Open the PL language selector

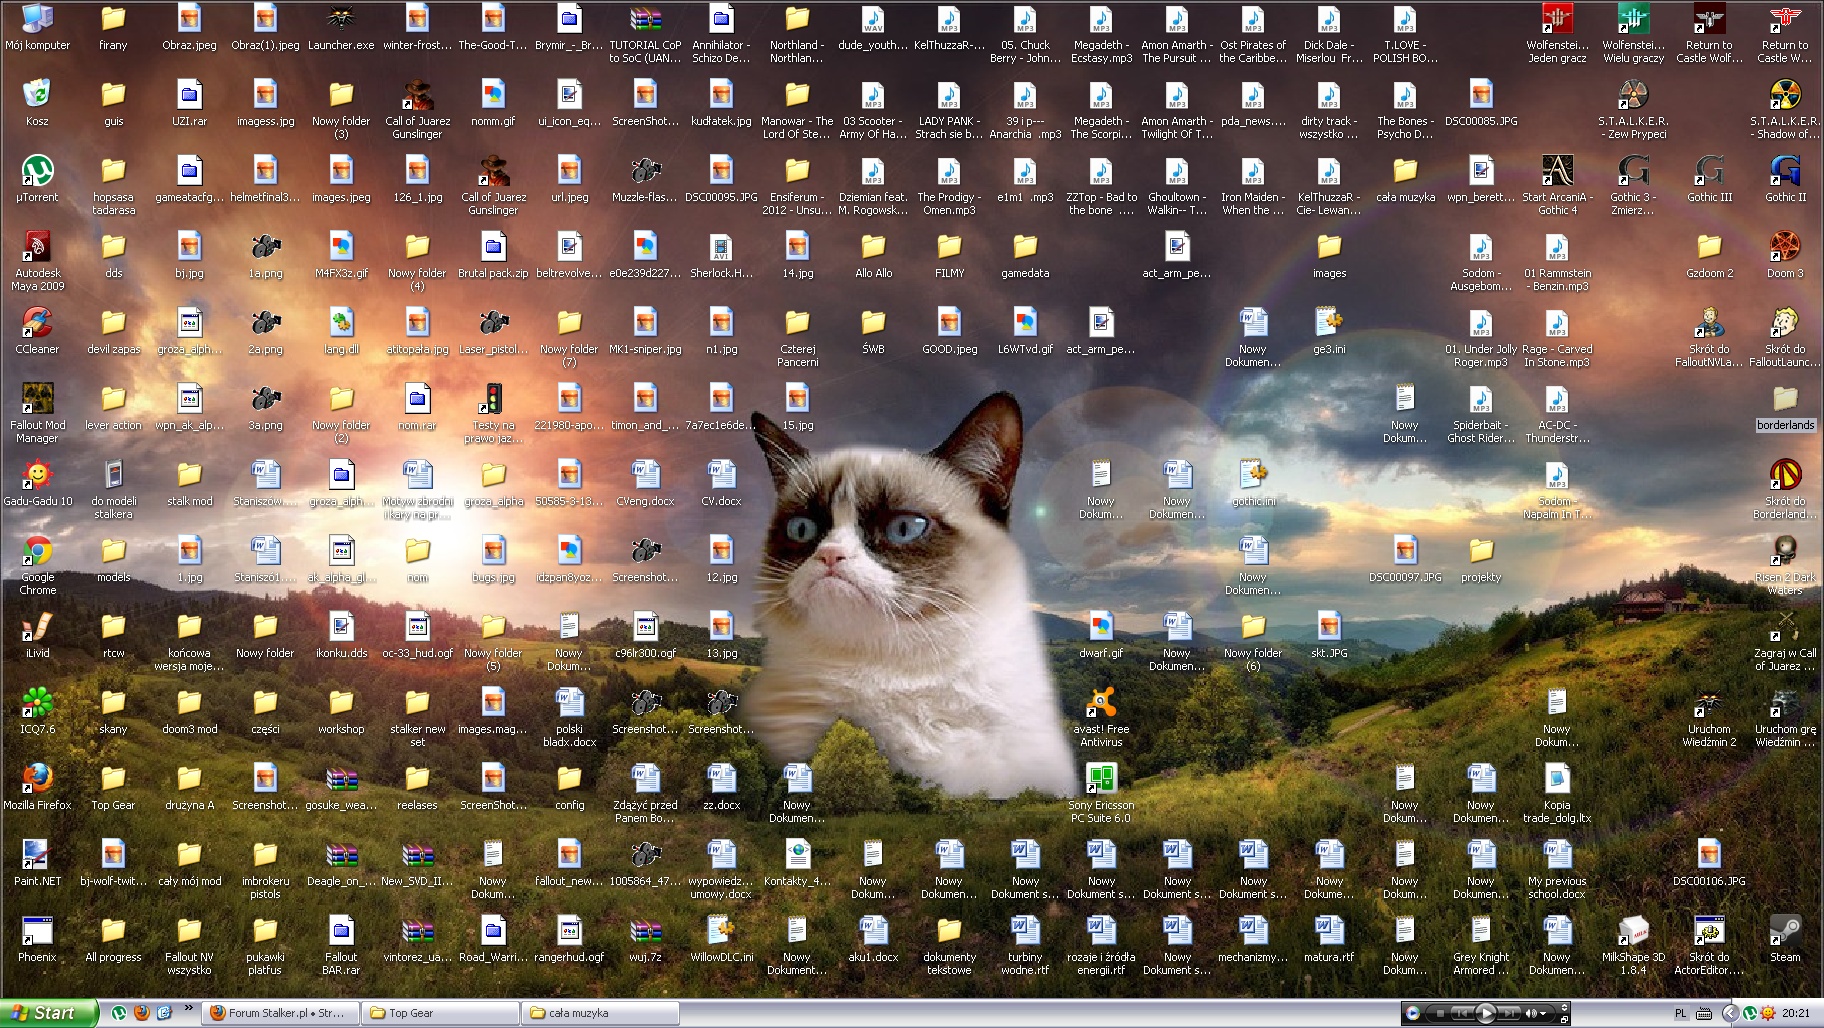[1681, 1013]
